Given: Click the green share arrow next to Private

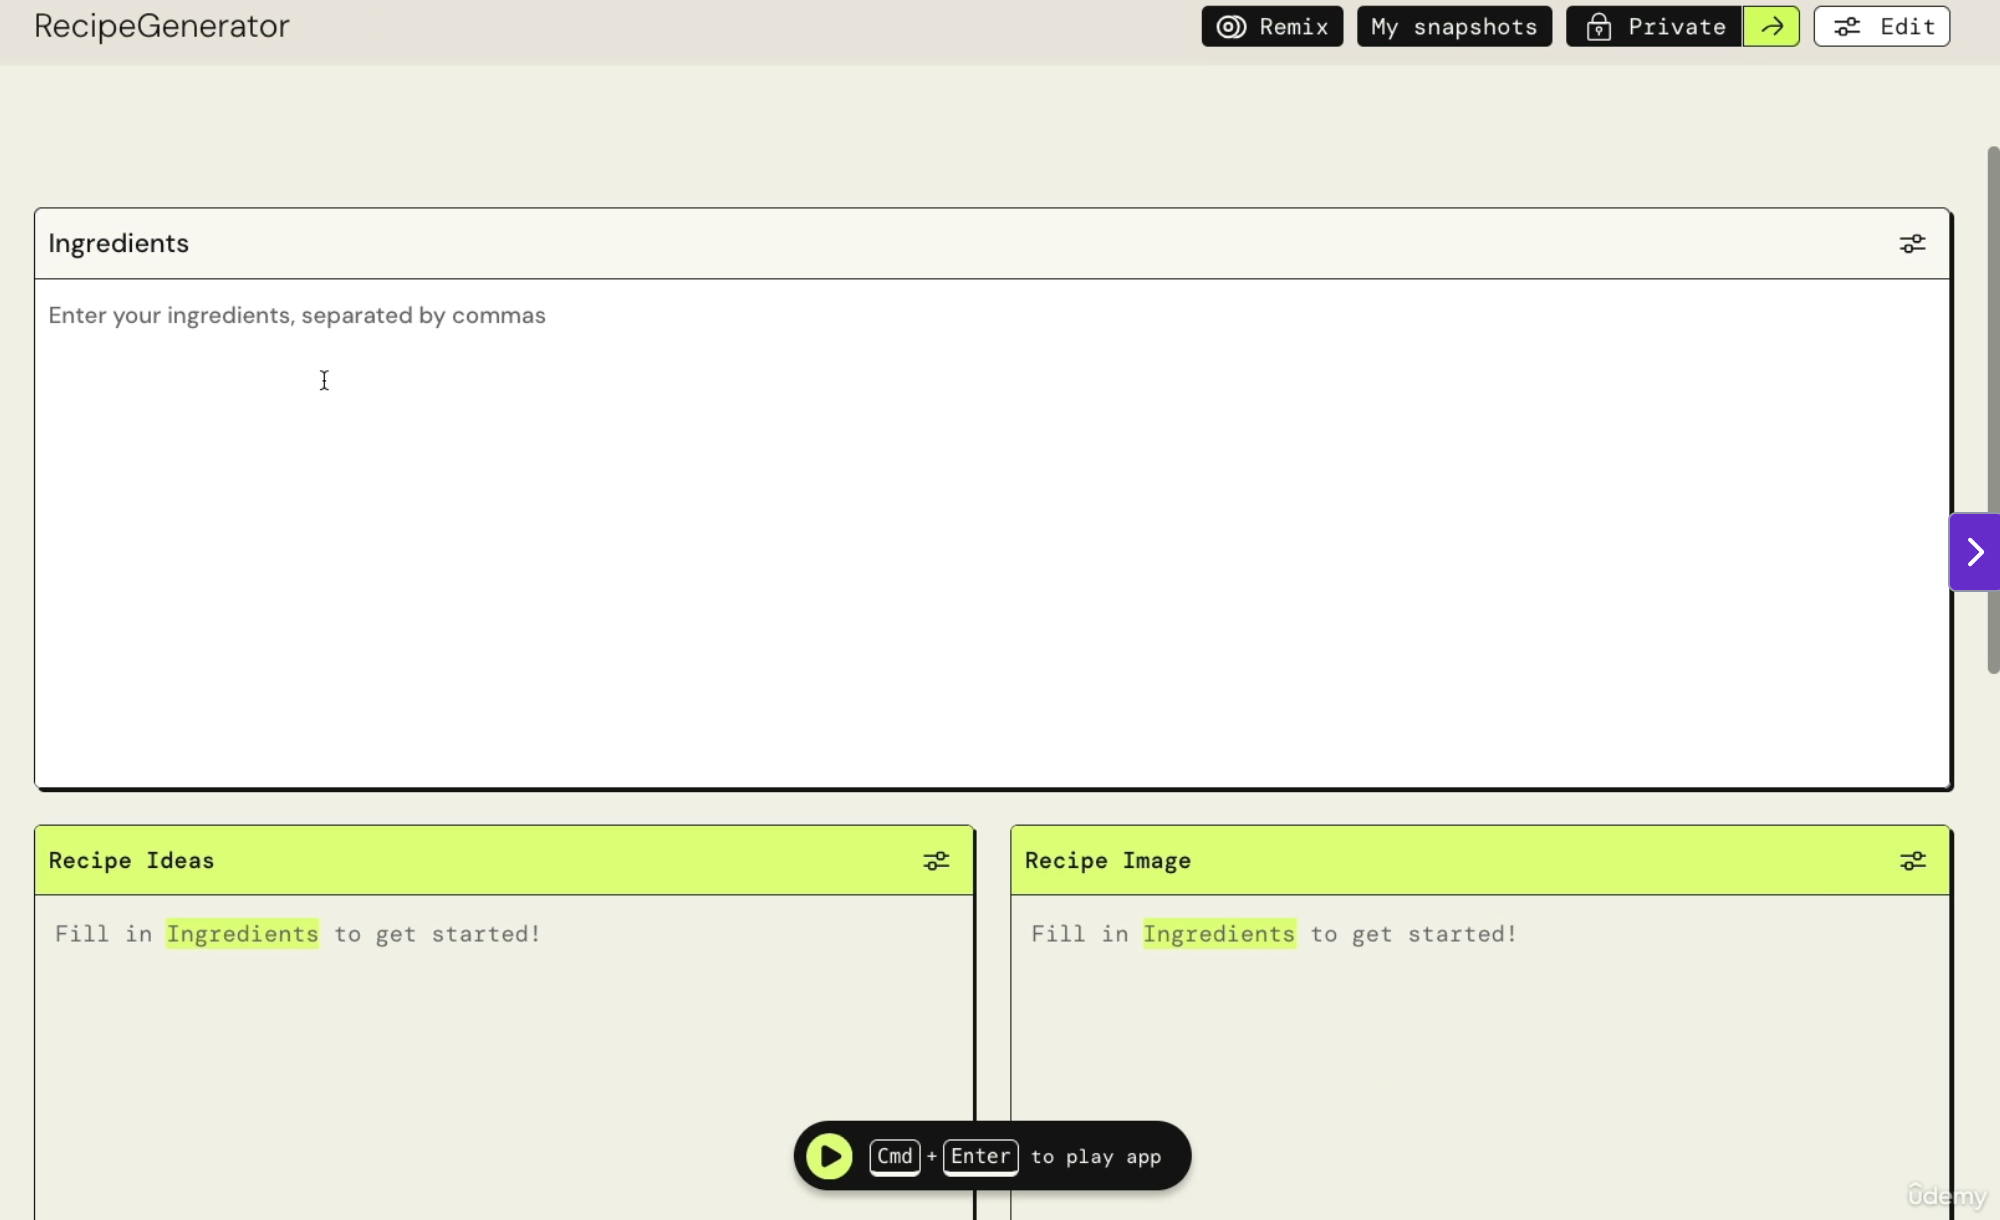Looking at the screenshot, I should [1771, 27].
